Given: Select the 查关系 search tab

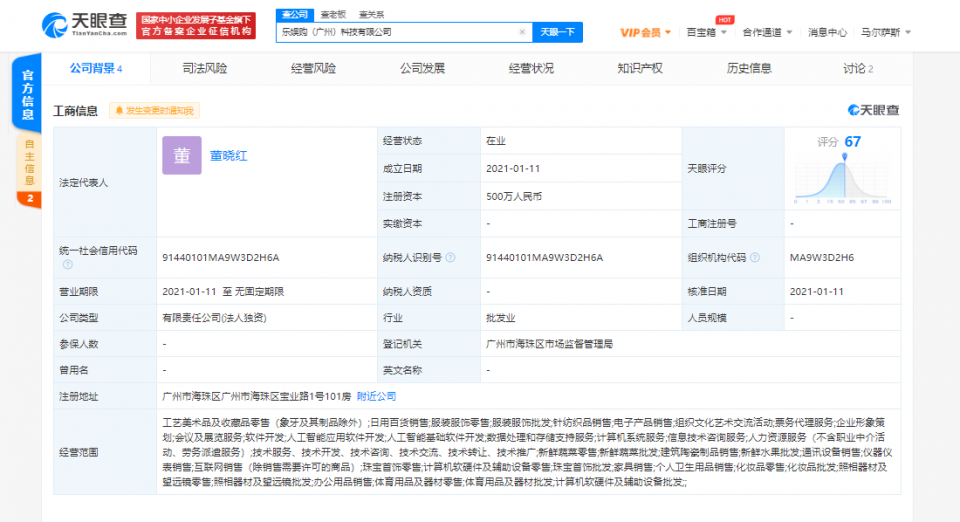Looking at the screenshot, I should click(371, 14).
